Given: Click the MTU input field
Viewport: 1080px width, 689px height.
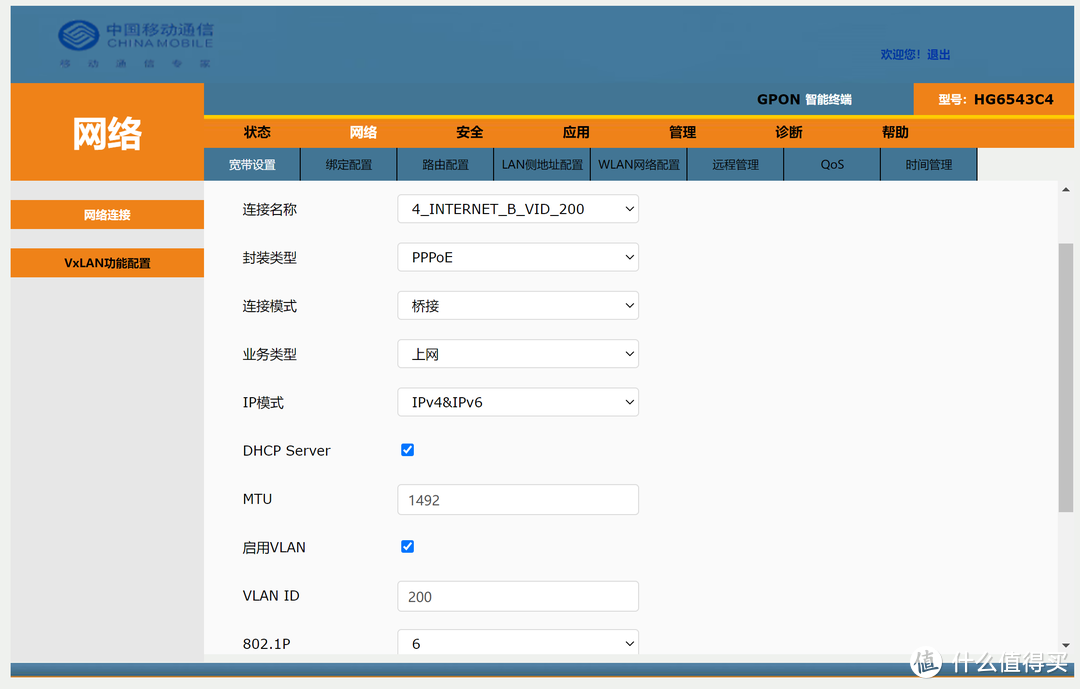Looking at the screenshot, I should click(x=517, y=499).
